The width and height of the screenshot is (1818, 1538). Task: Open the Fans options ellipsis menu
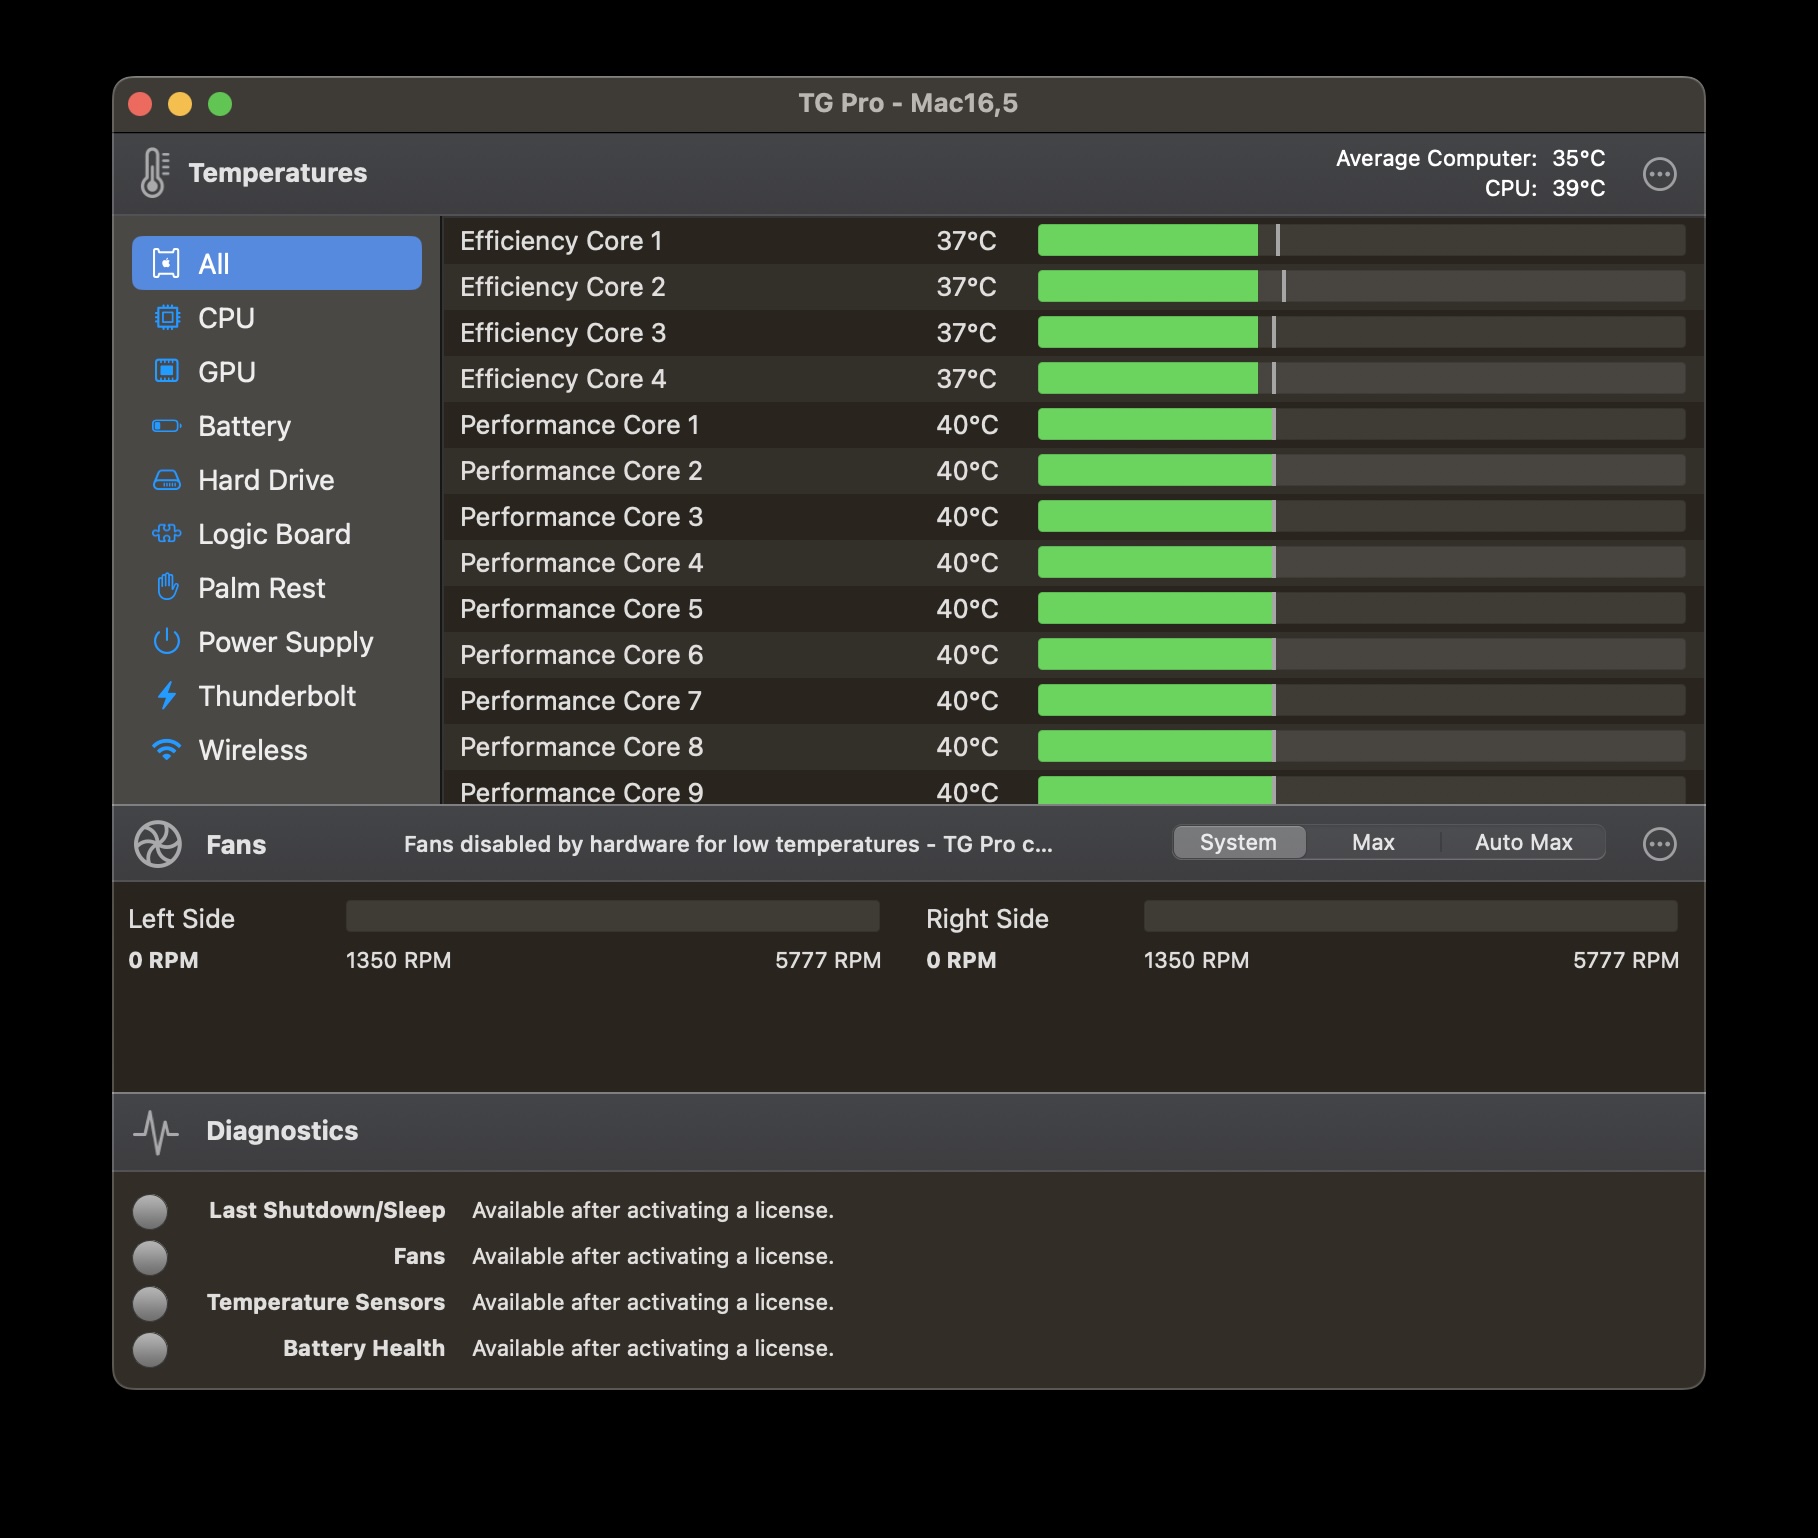pyautogui.click(x=1659, y=844)
